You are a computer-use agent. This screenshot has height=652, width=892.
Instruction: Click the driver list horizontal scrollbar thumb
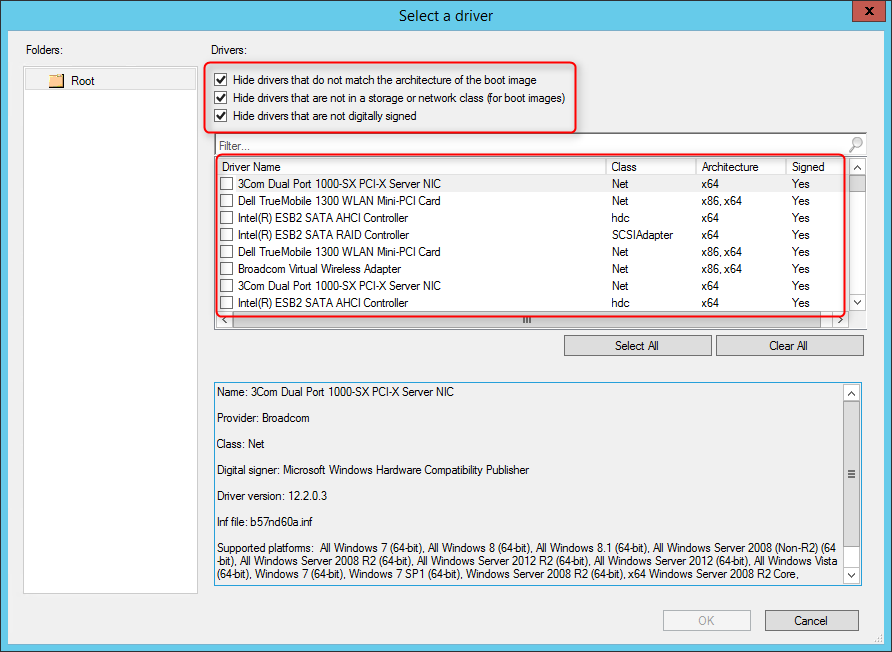pos(527,320)
